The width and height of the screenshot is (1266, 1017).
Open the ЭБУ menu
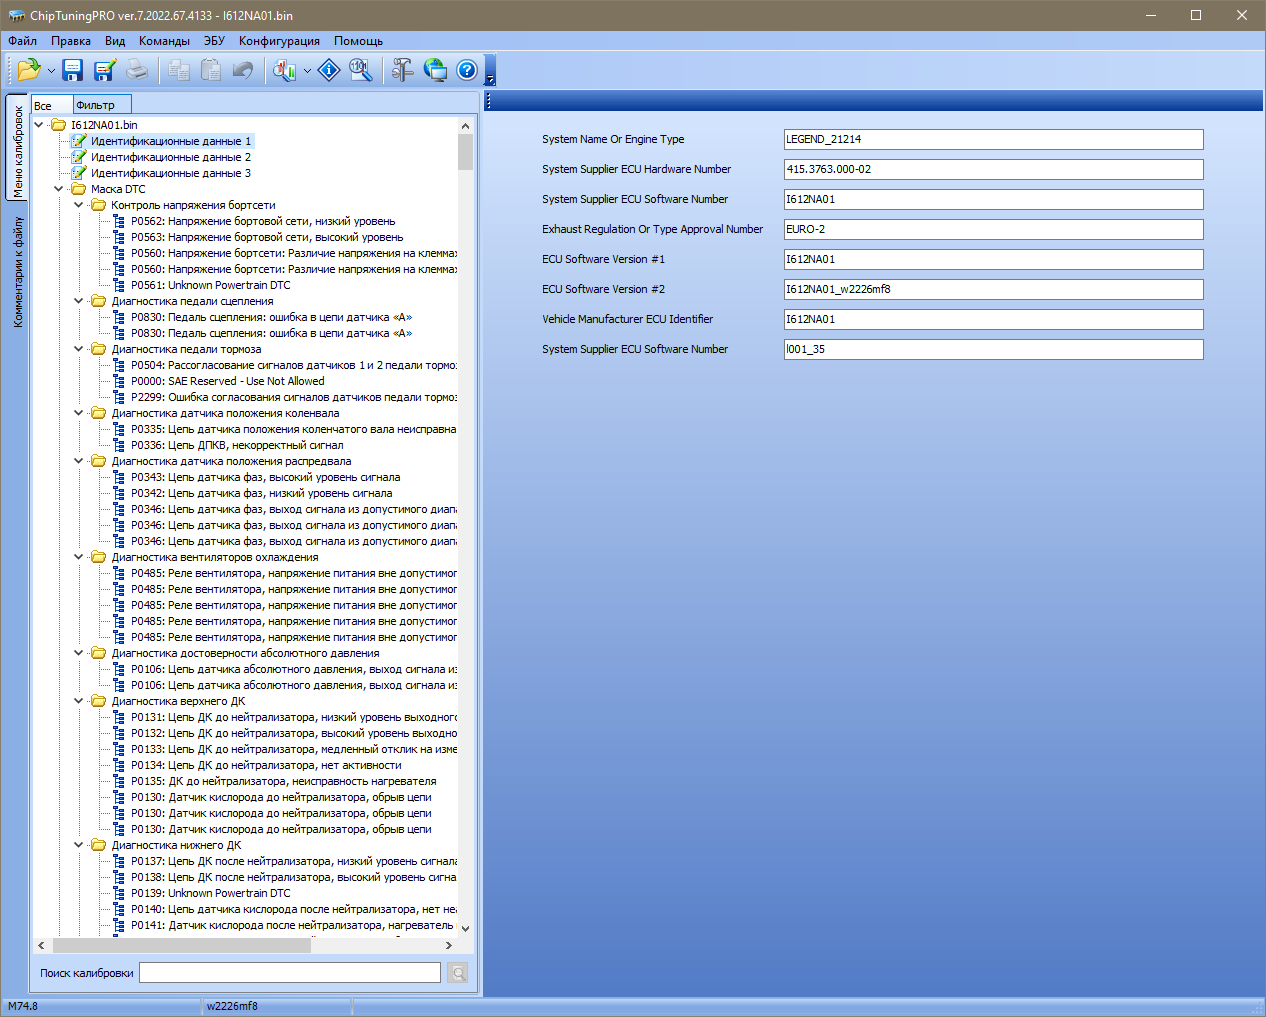[x=214, y=41]
